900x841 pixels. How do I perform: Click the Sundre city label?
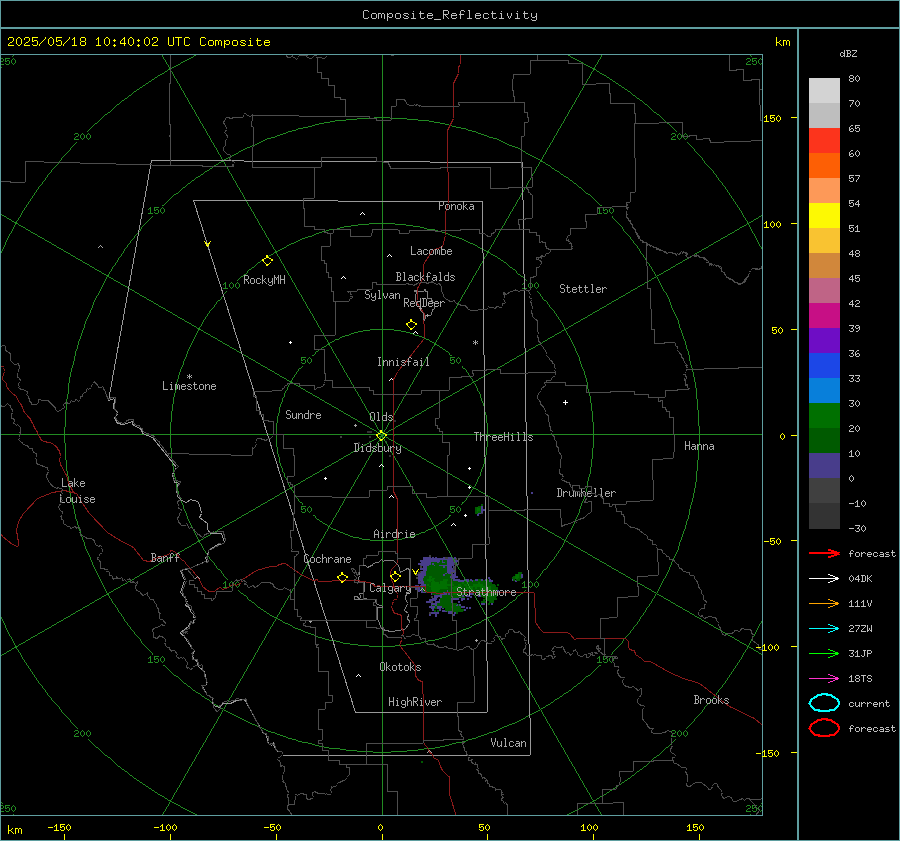coord(303,414)
